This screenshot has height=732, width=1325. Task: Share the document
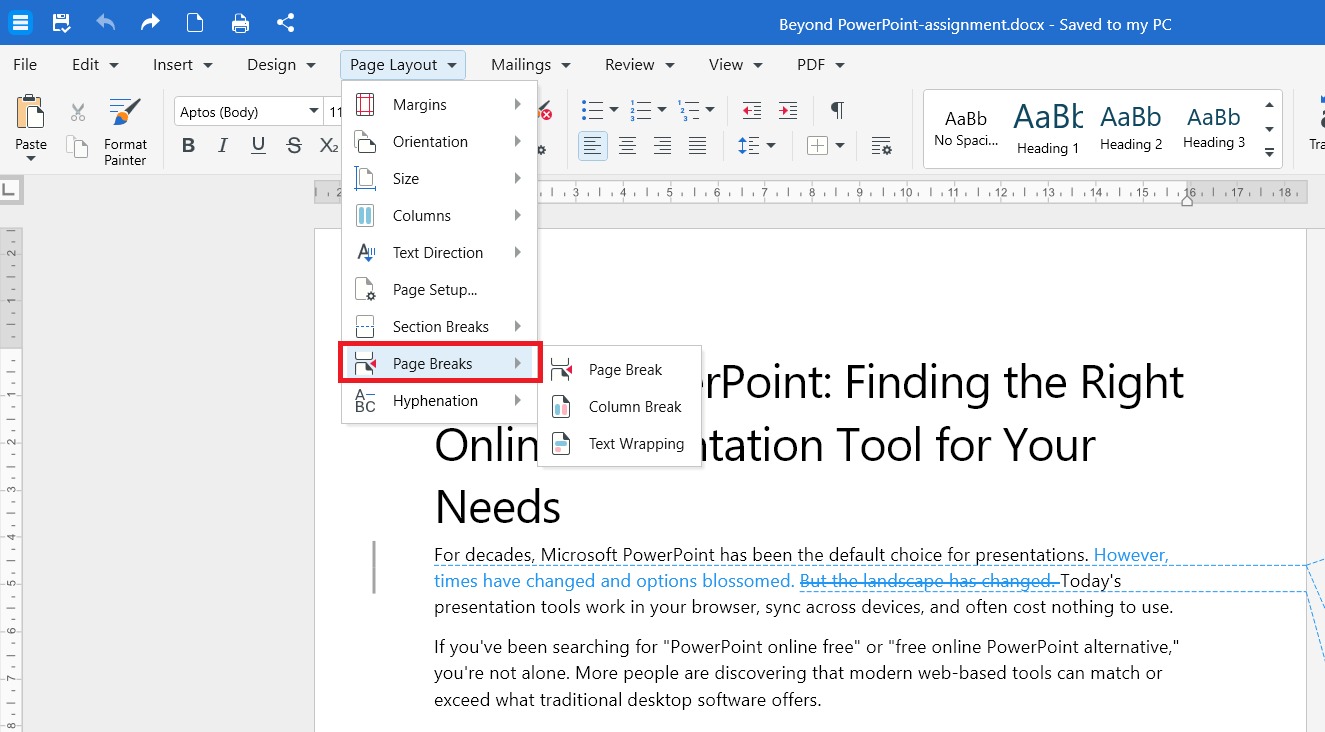(285, 22)
